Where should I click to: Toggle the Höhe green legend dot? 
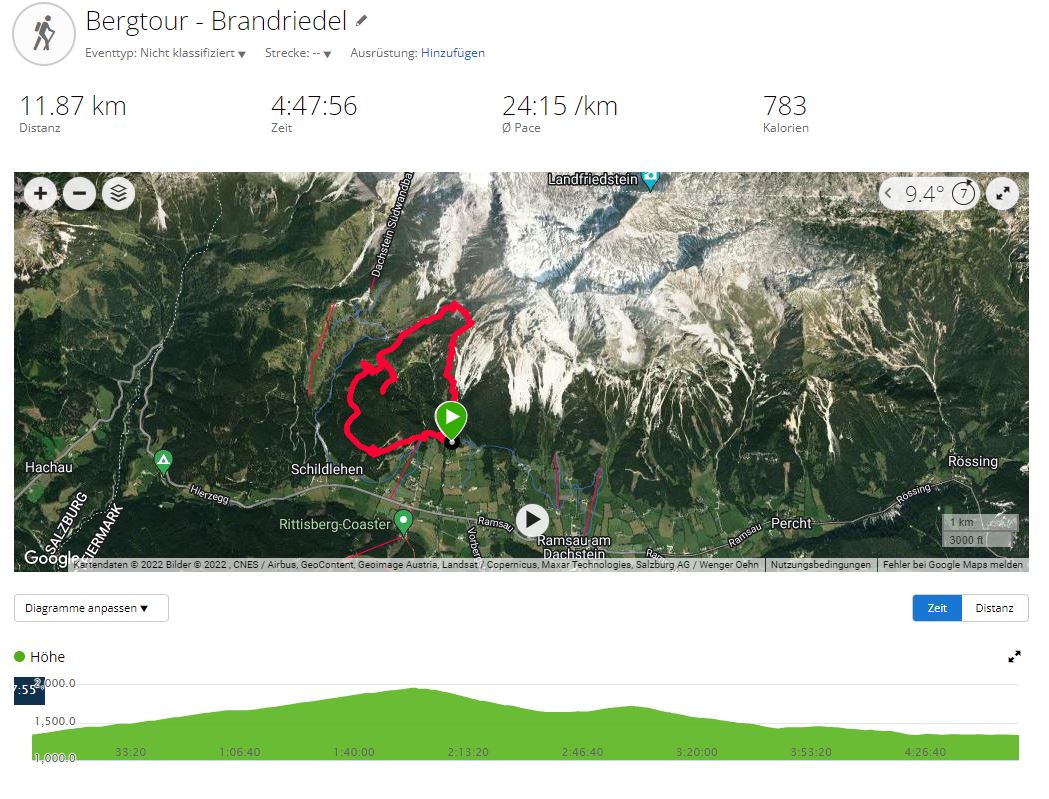pos(19,656)
